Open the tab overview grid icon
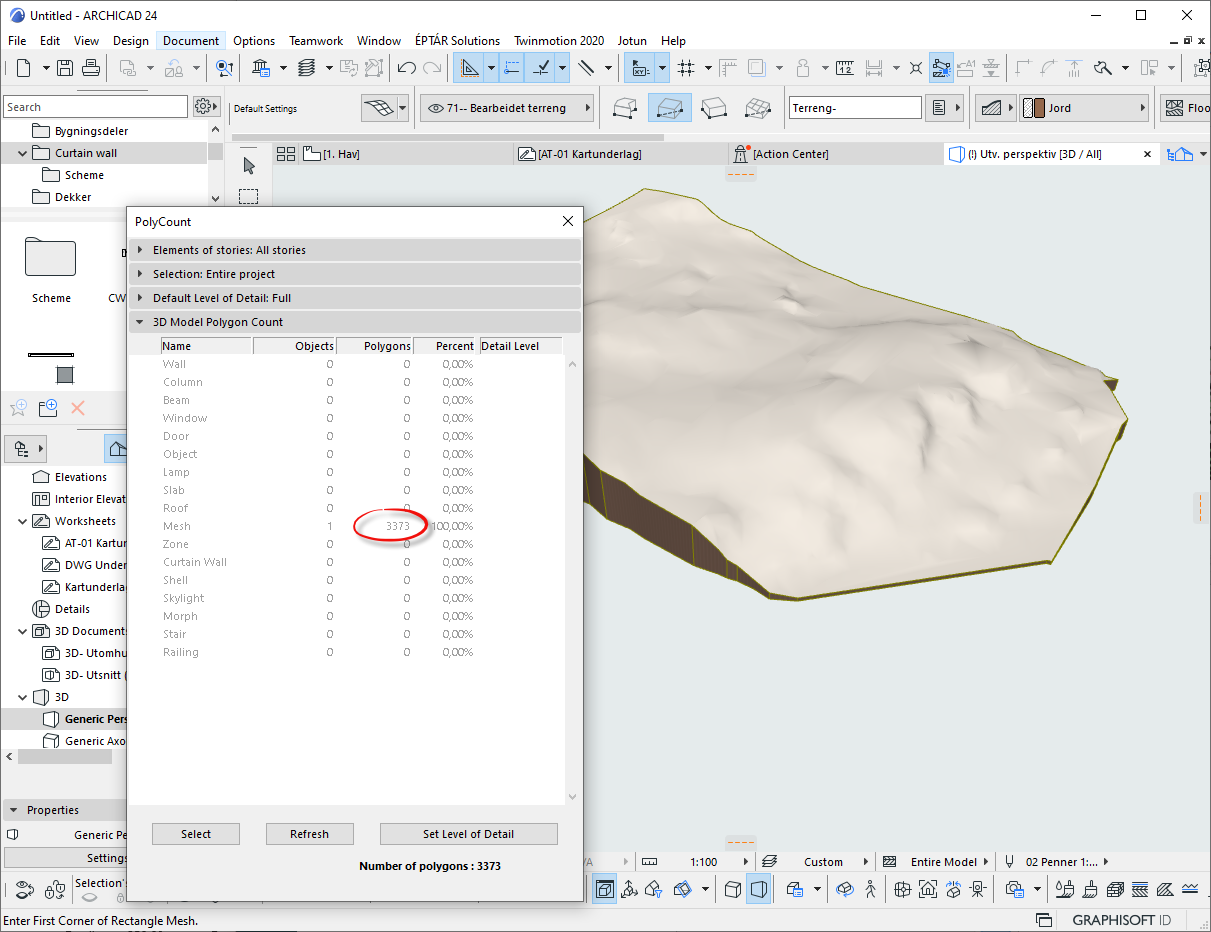This screenshot has height=932, width=1211. [x=286, y=154]
